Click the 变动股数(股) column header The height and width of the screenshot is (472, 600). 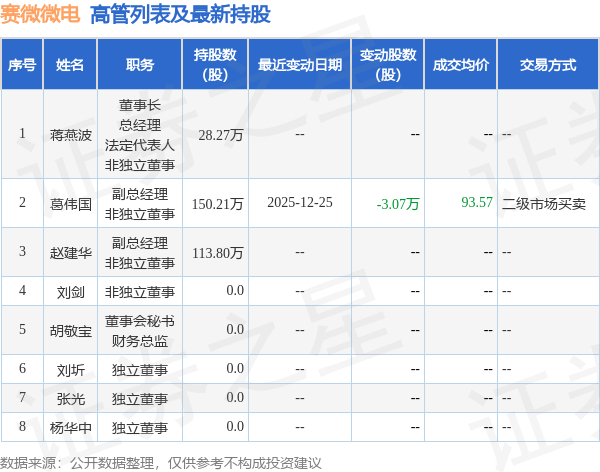pos(388,65)
